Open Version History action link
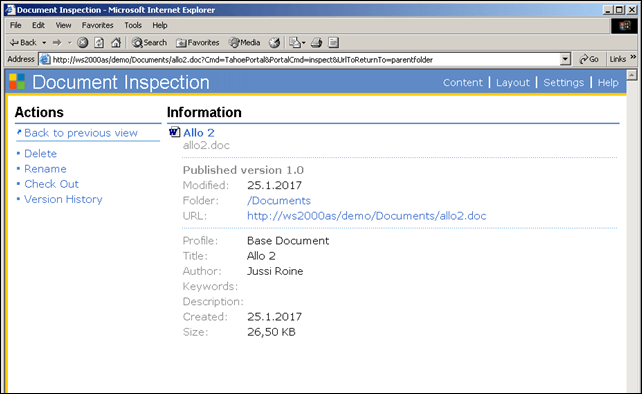The height and width of the screenshot is (394, 642). (x=63, y=199)
